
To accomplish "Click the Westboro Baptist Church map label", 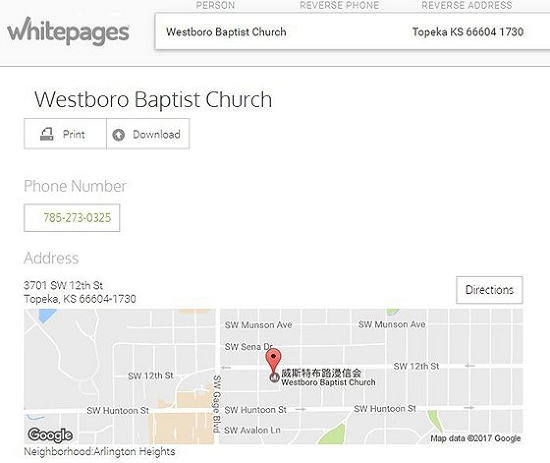I will point(328,382).
